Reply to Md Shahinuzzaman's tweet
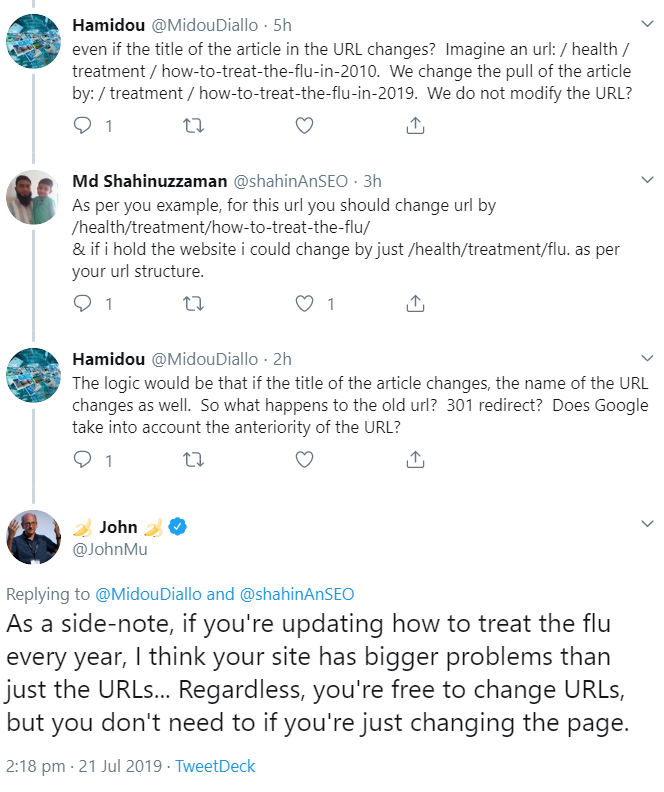This screenshot has height=792, width=664. pos(84,303)
